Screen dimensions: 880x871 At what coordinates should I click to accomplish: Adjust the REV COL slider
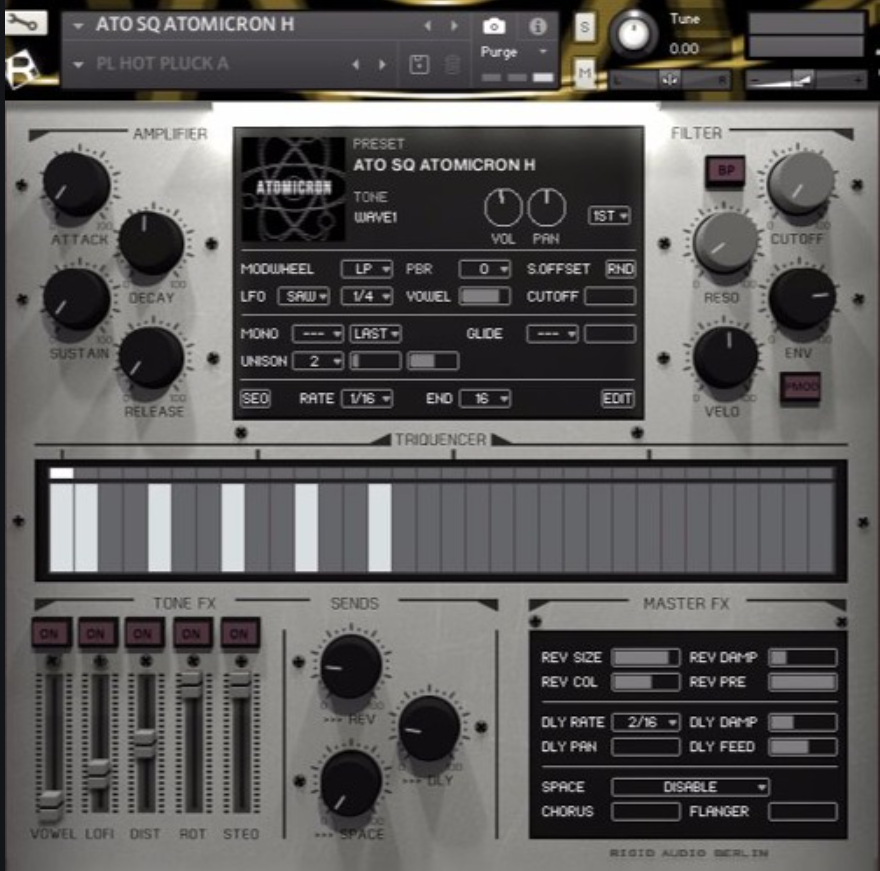(645, 682)
